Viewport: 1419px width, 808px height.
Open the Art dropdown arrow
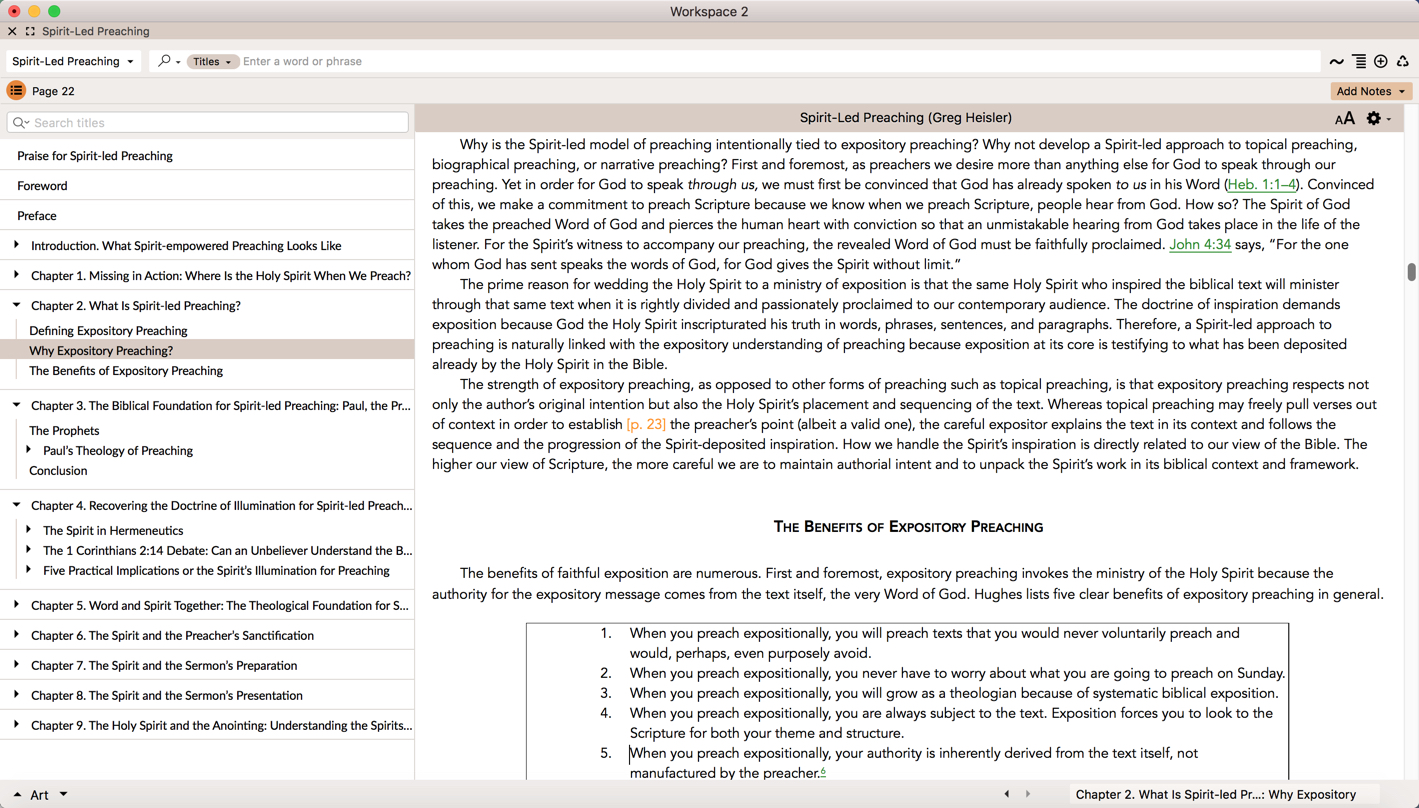63,795
